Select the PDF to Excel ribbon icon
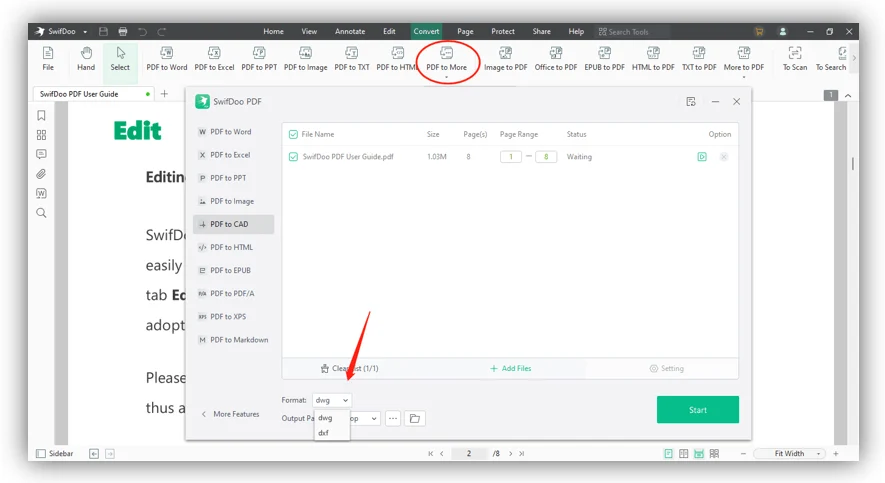 click(x=214, y=59)
